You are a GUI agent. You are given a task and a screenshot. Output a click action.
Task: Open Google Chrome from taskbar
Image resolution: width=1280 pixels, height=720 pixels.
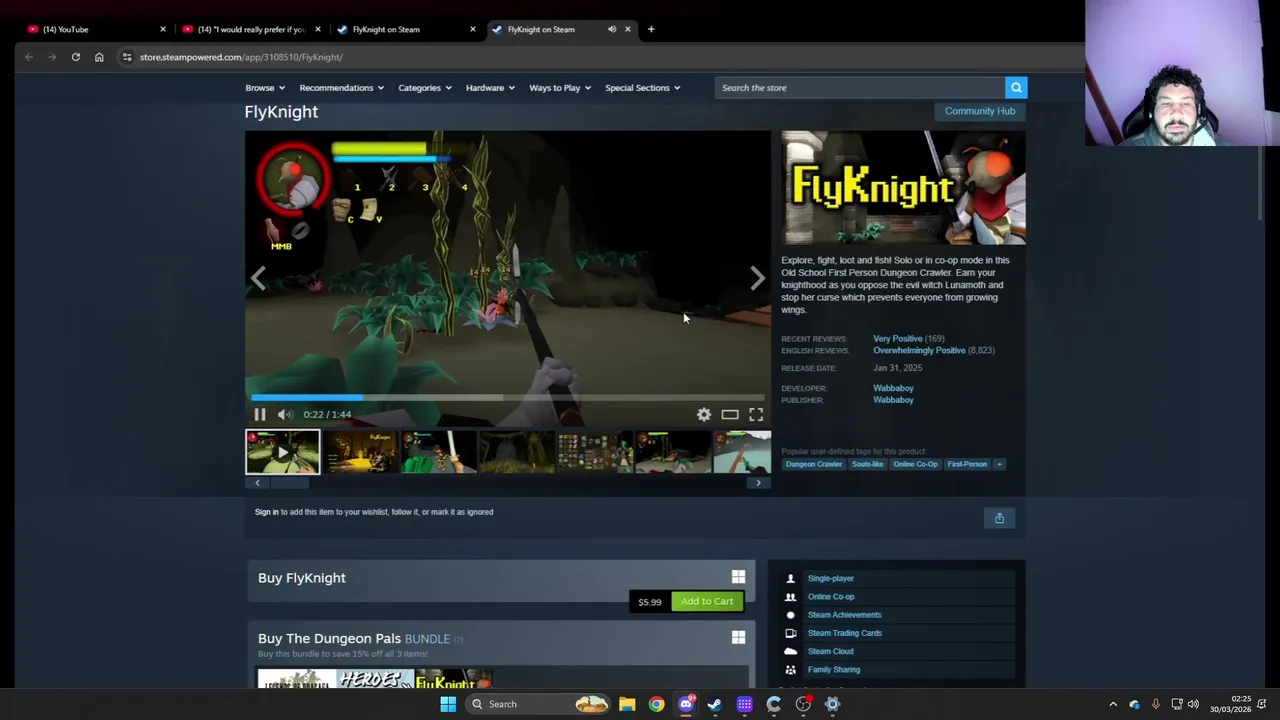click(656, 704)
